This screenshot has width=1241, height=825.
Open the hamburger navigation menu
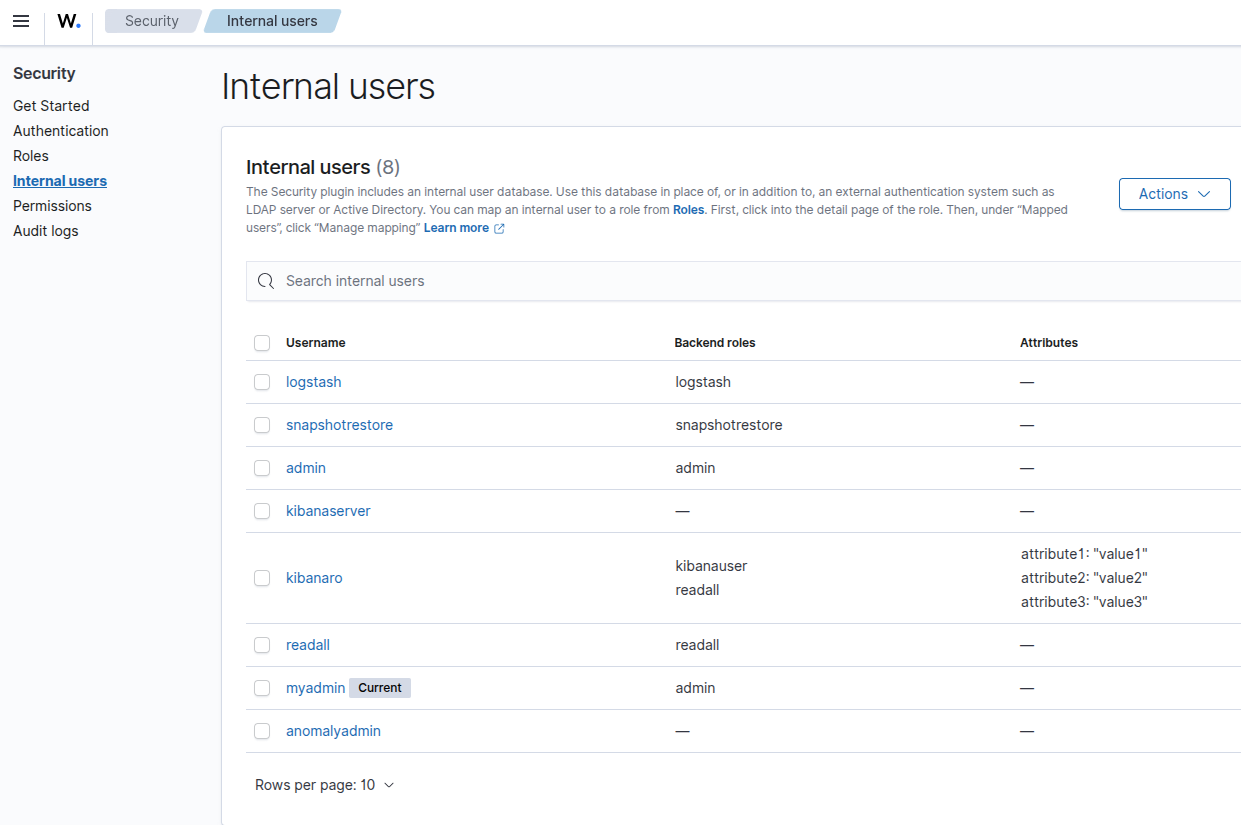[x=21, y=21]
